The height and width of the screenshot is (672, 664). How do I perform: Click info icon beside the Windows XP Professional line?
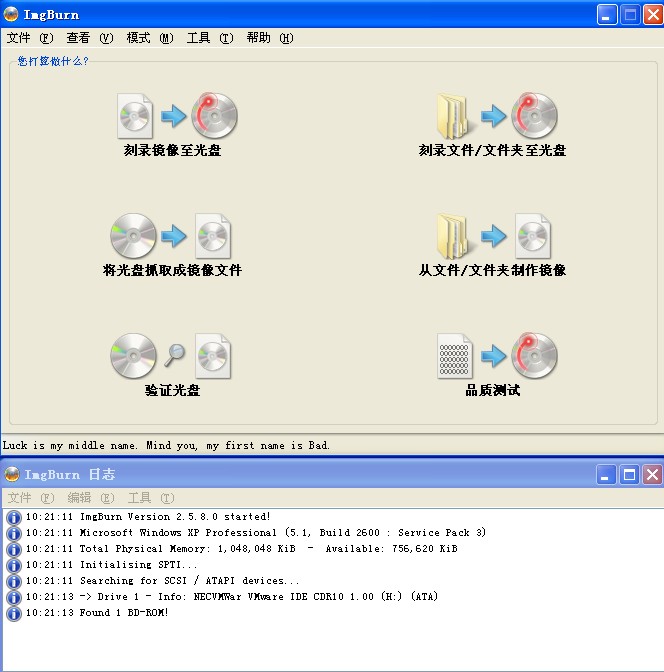coord(14,534)
